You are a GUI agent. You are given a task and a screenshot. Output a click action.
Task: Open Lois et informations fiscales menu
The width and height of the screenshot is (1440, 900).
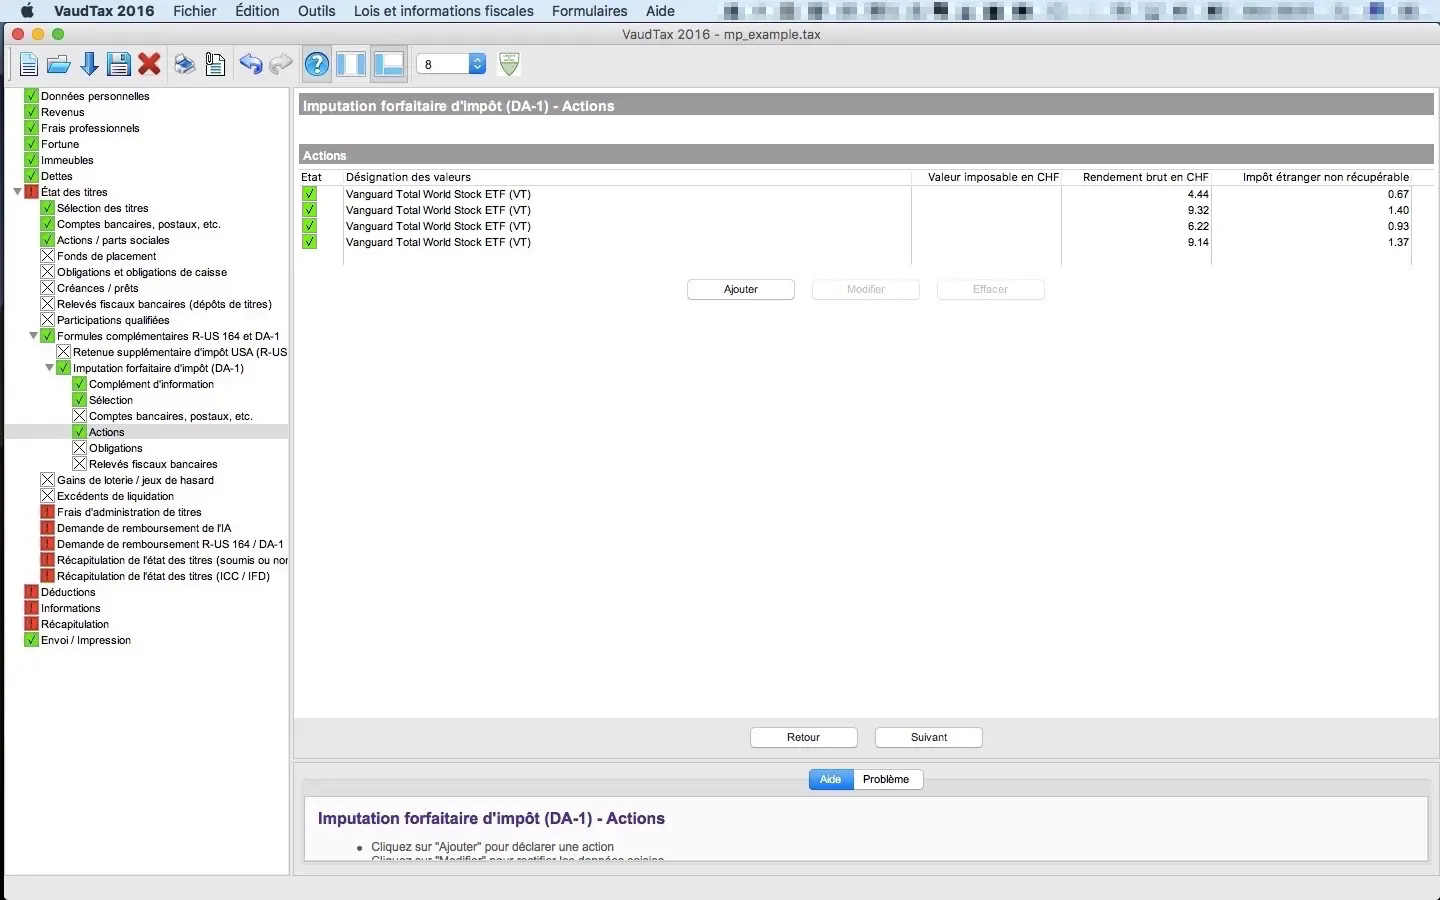click(444, 11)
